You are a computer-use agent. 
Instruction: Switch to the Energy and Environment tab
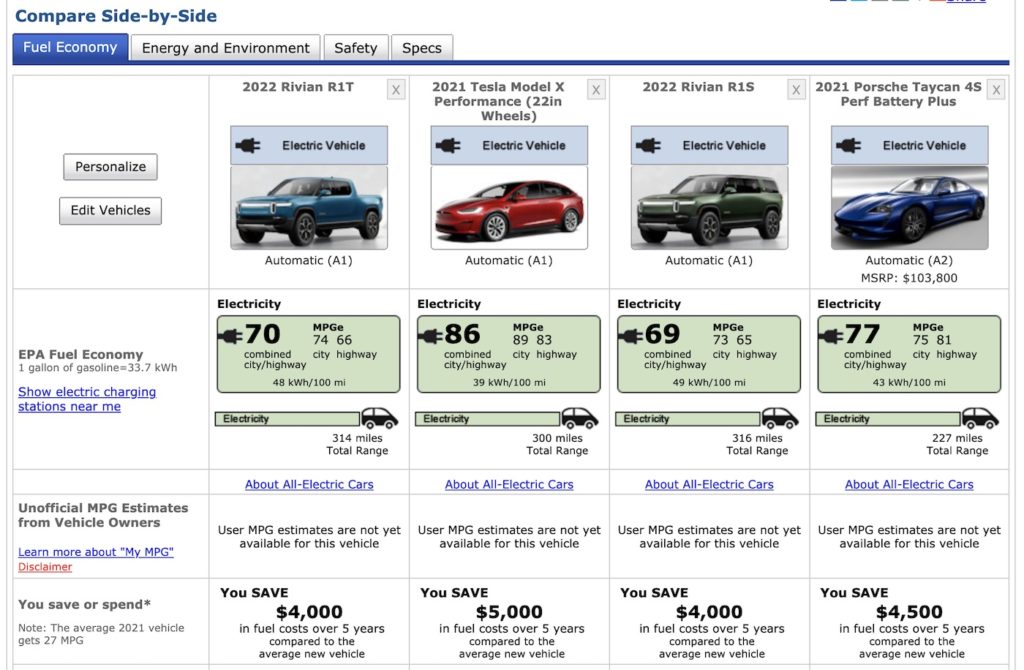click(225, 48)
